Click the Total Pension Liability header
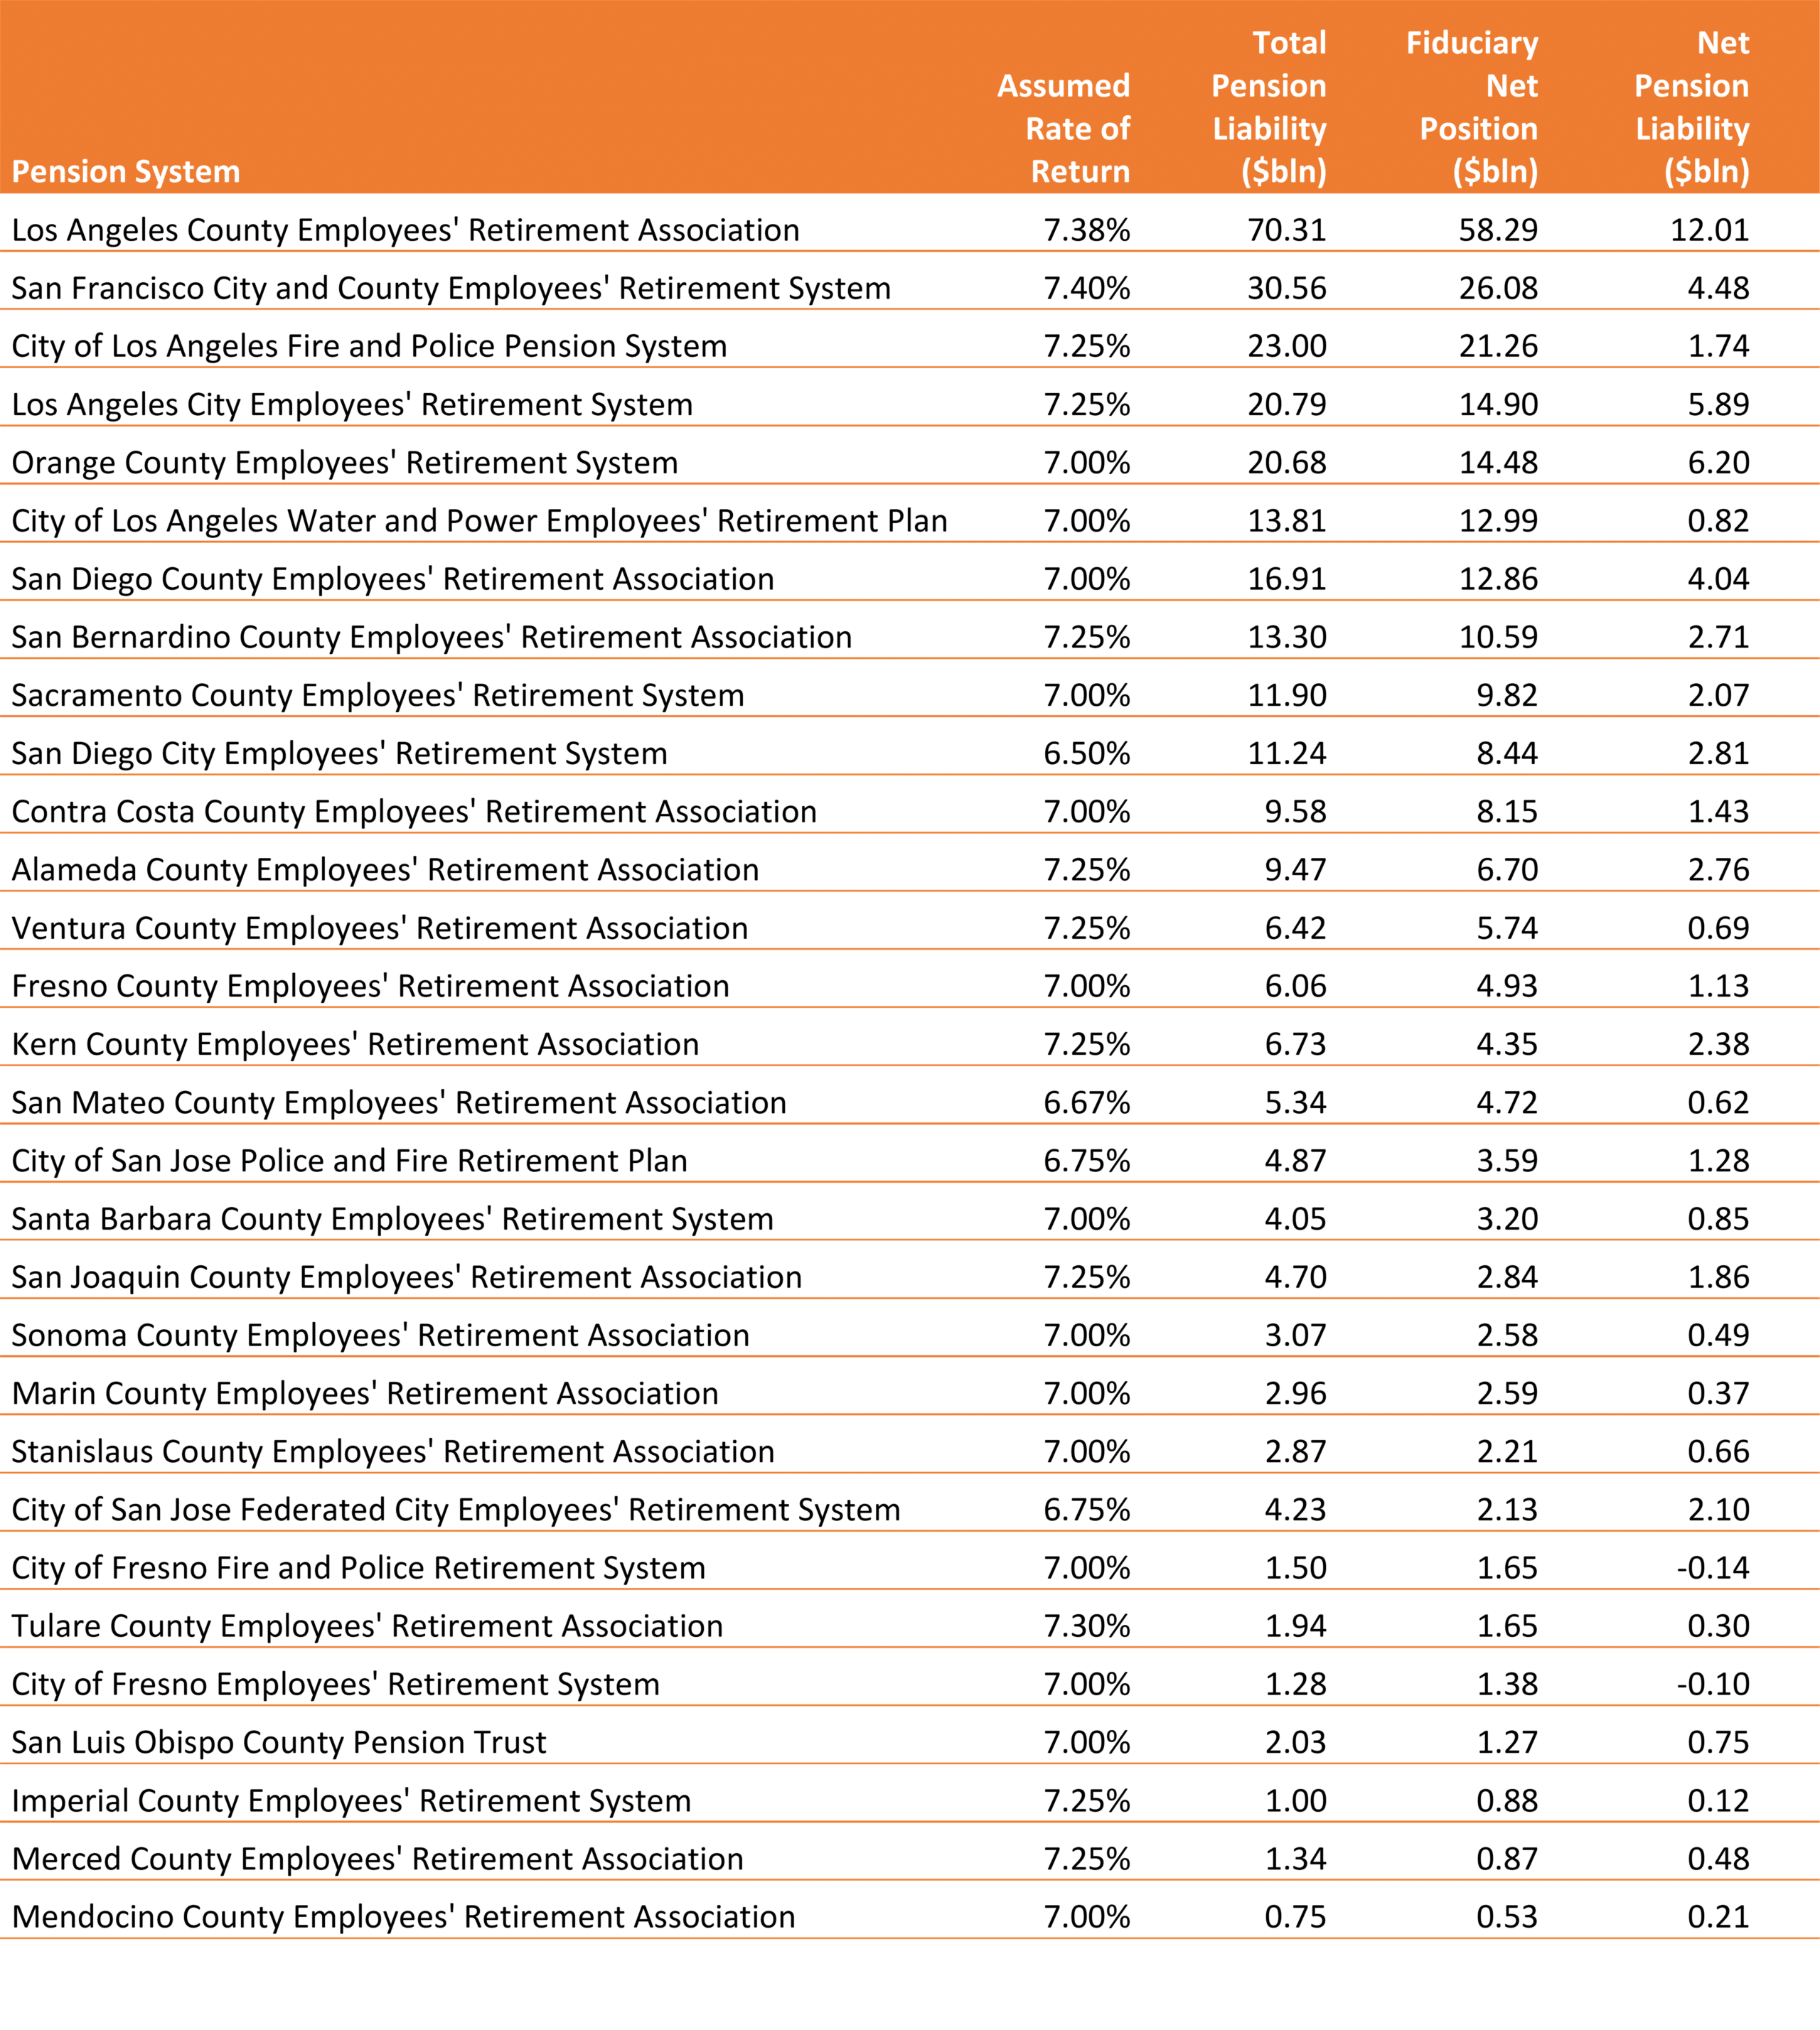Image resolution: width=1820 pixels, height=2030 pixels. 1269,108
